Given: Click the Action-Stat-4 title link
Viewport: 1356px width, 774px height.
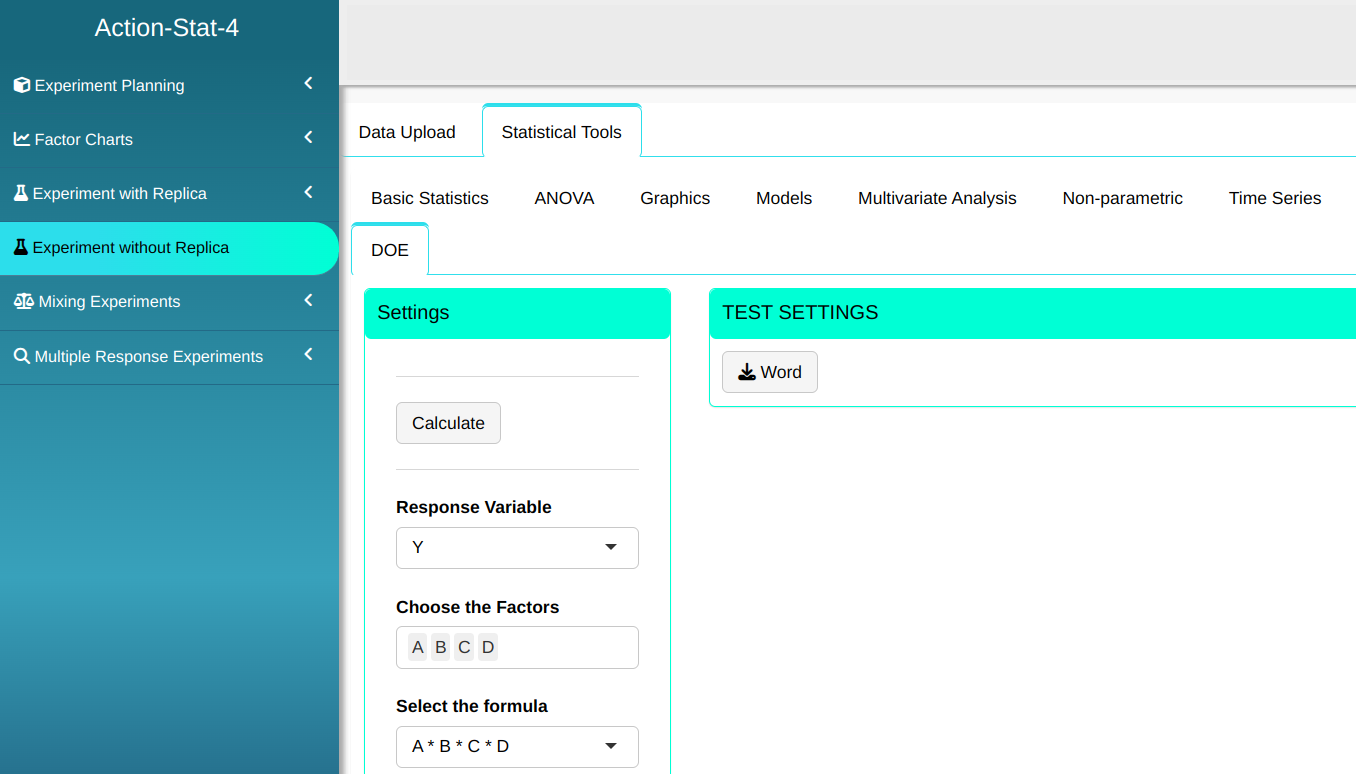Looking at the screenshot, I should tap(167, 28).
